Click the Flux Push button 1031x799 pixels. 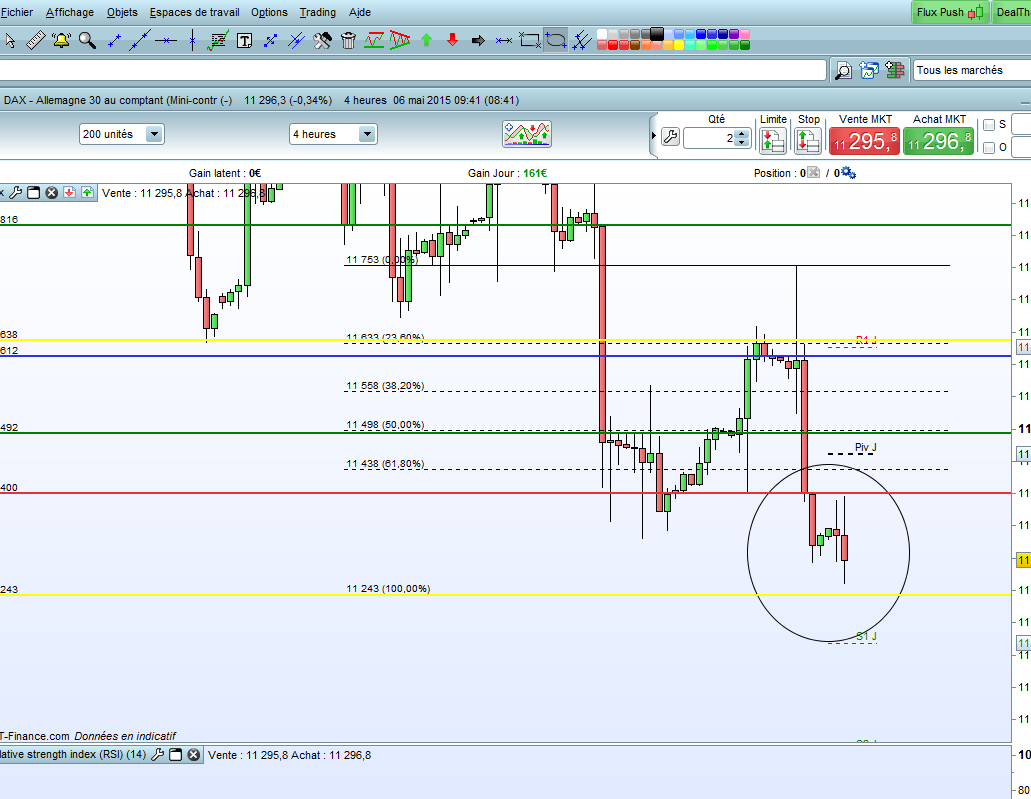pyautogui.click(x=950, y=12)
